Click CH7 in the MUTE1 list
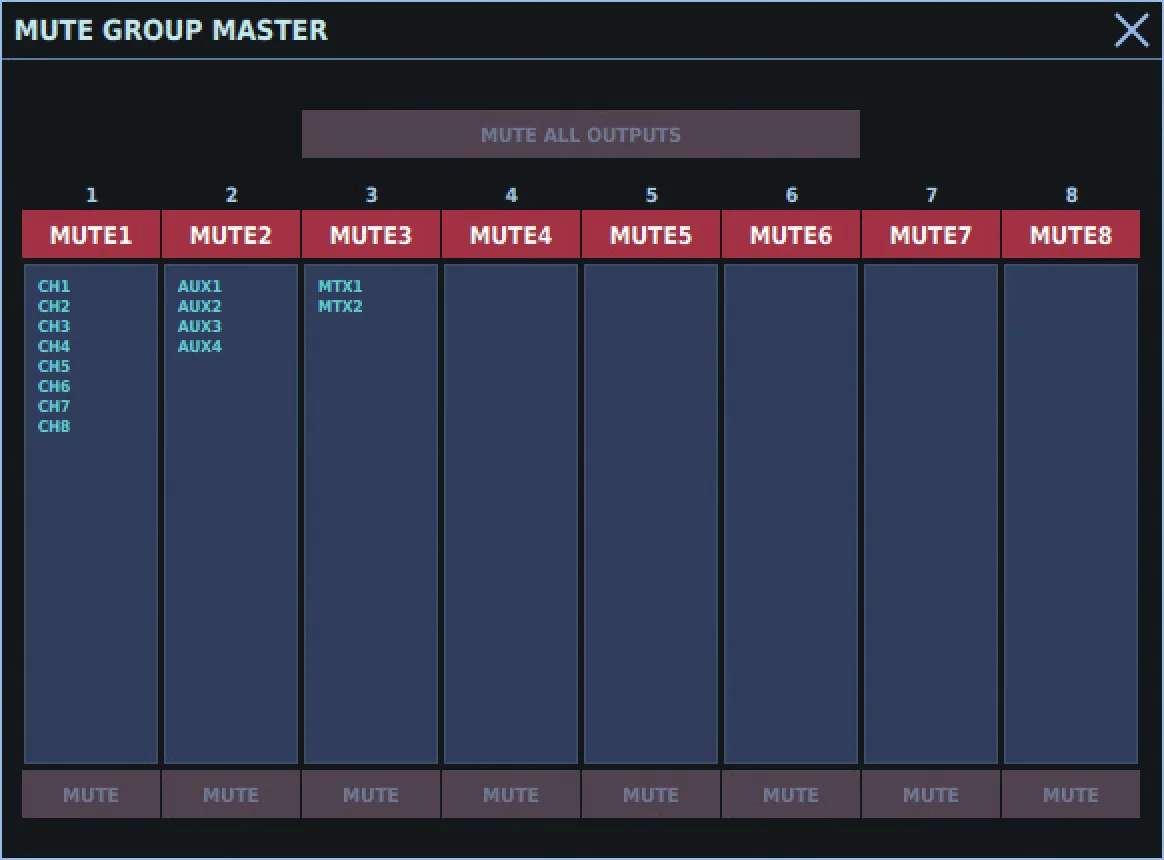 pyautogui.click(x=54, y=406)
